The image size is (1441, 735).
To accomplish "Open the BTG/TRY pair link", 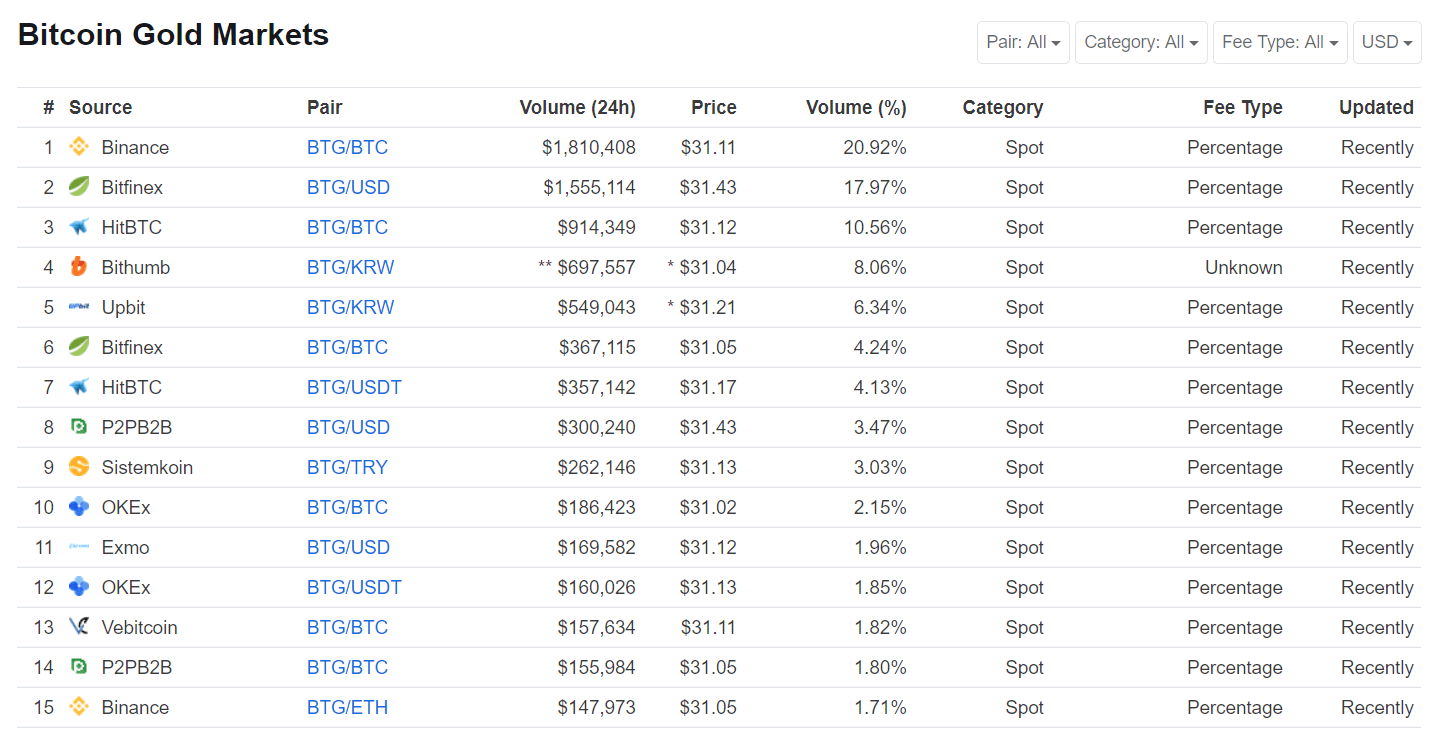I will click(x=347, y=467).
